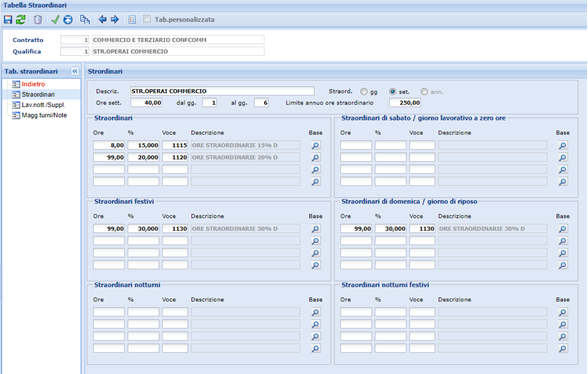Click the Voce field showing 1115

click(175, 145)
